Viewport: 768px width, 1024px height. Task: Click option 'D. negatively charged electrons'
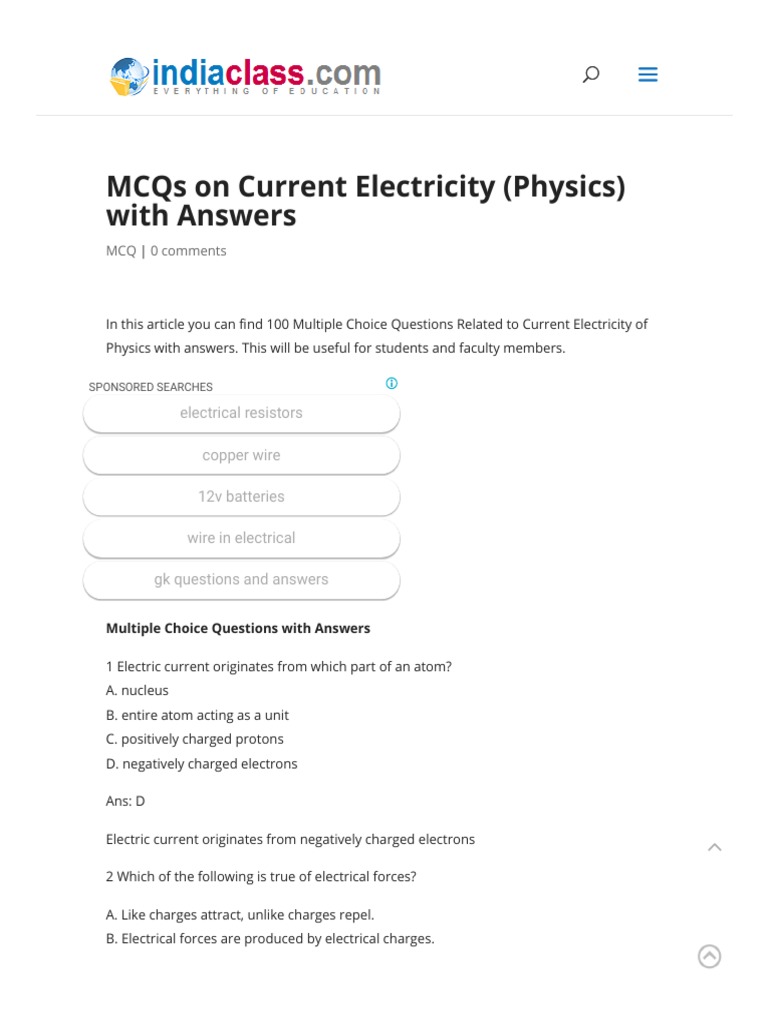(202, 764)
